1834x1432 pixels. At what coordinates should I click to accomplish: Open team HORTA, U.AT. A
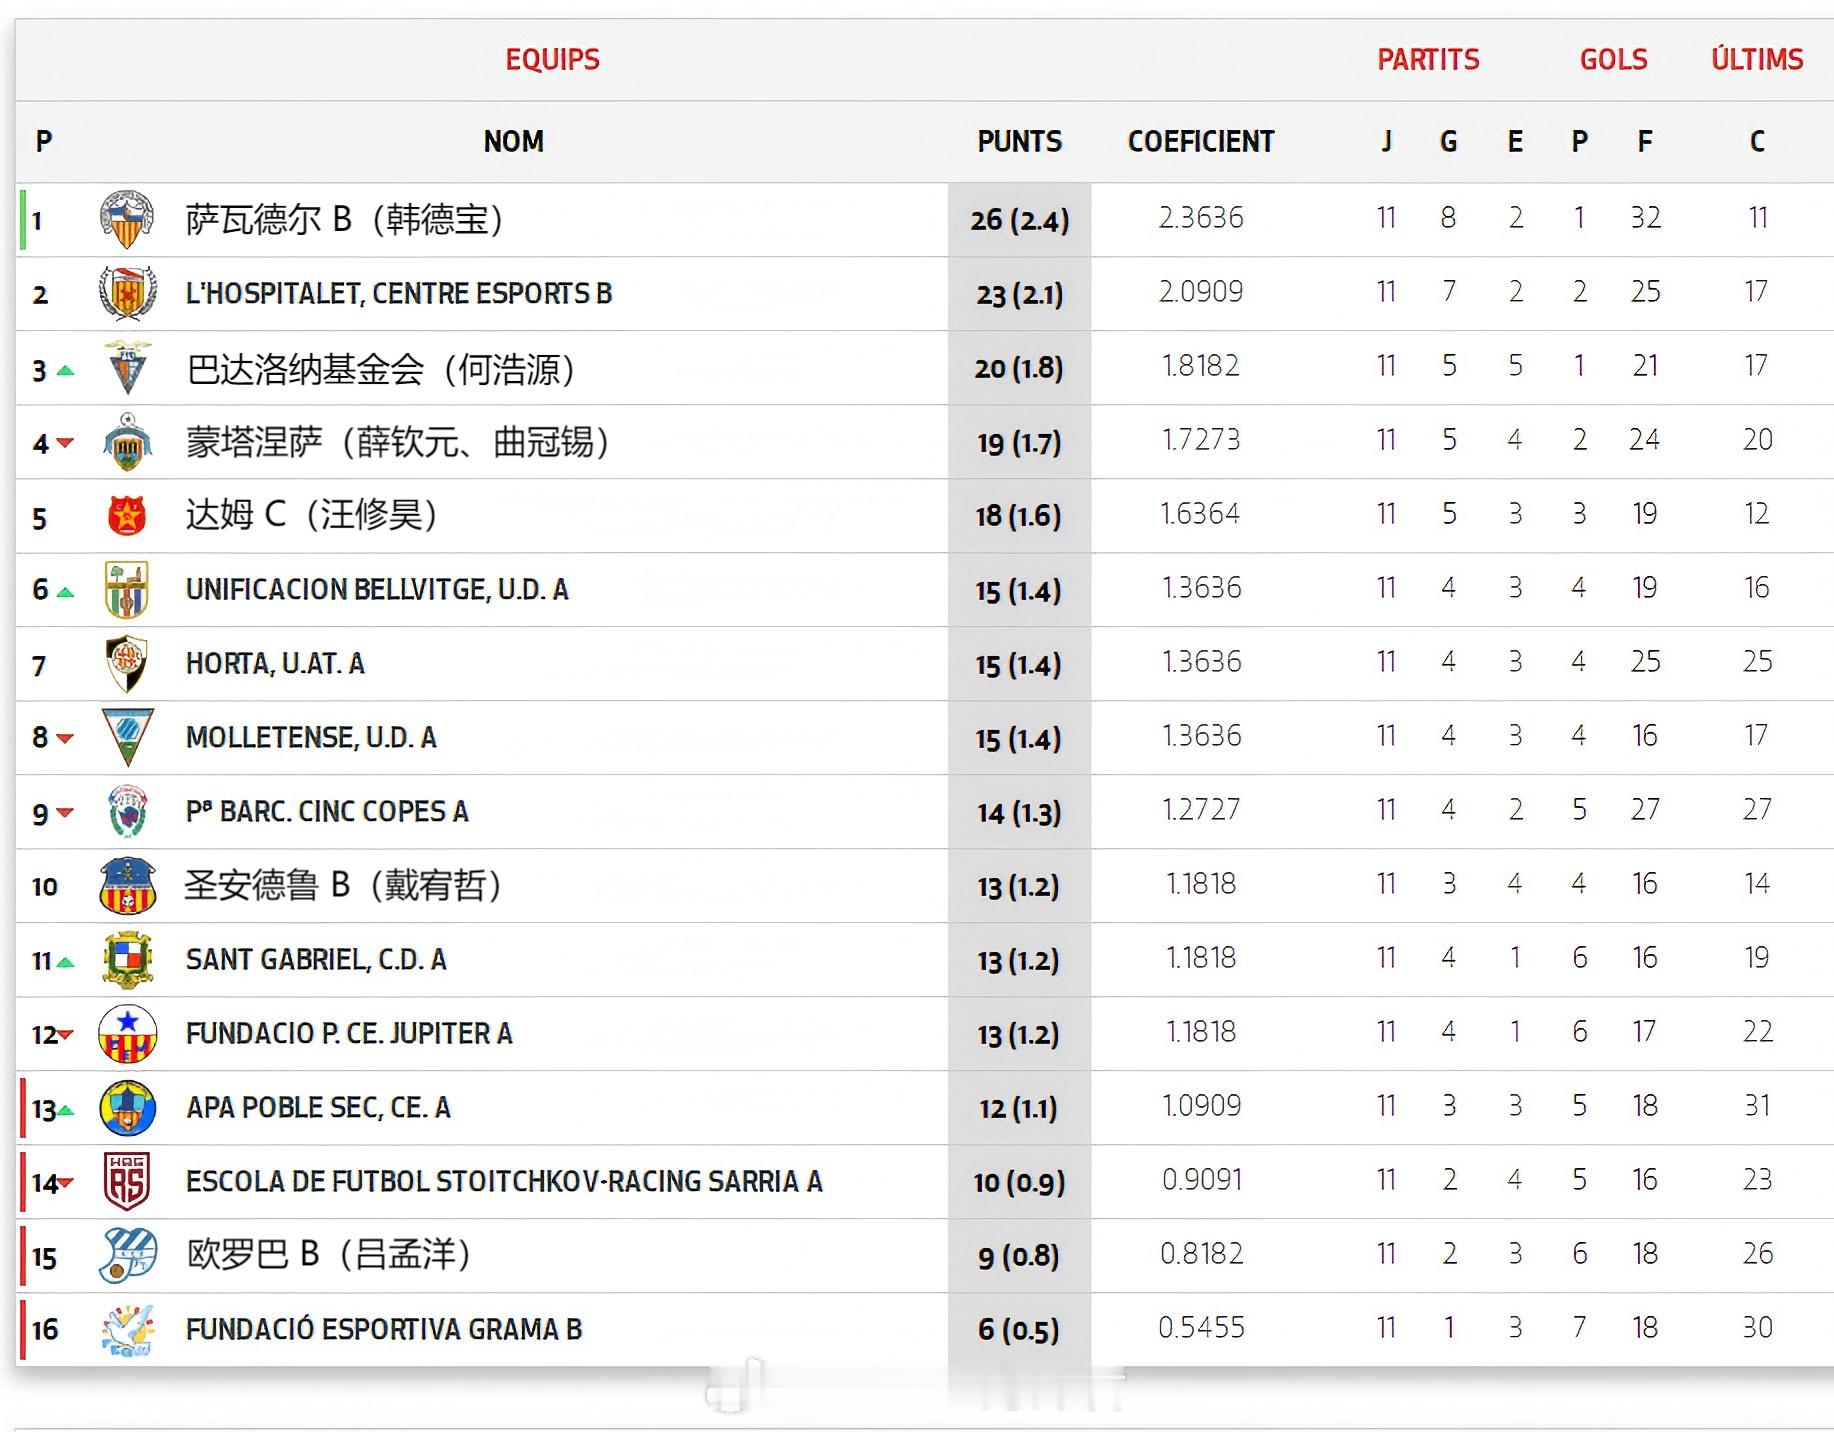point(275,663)
